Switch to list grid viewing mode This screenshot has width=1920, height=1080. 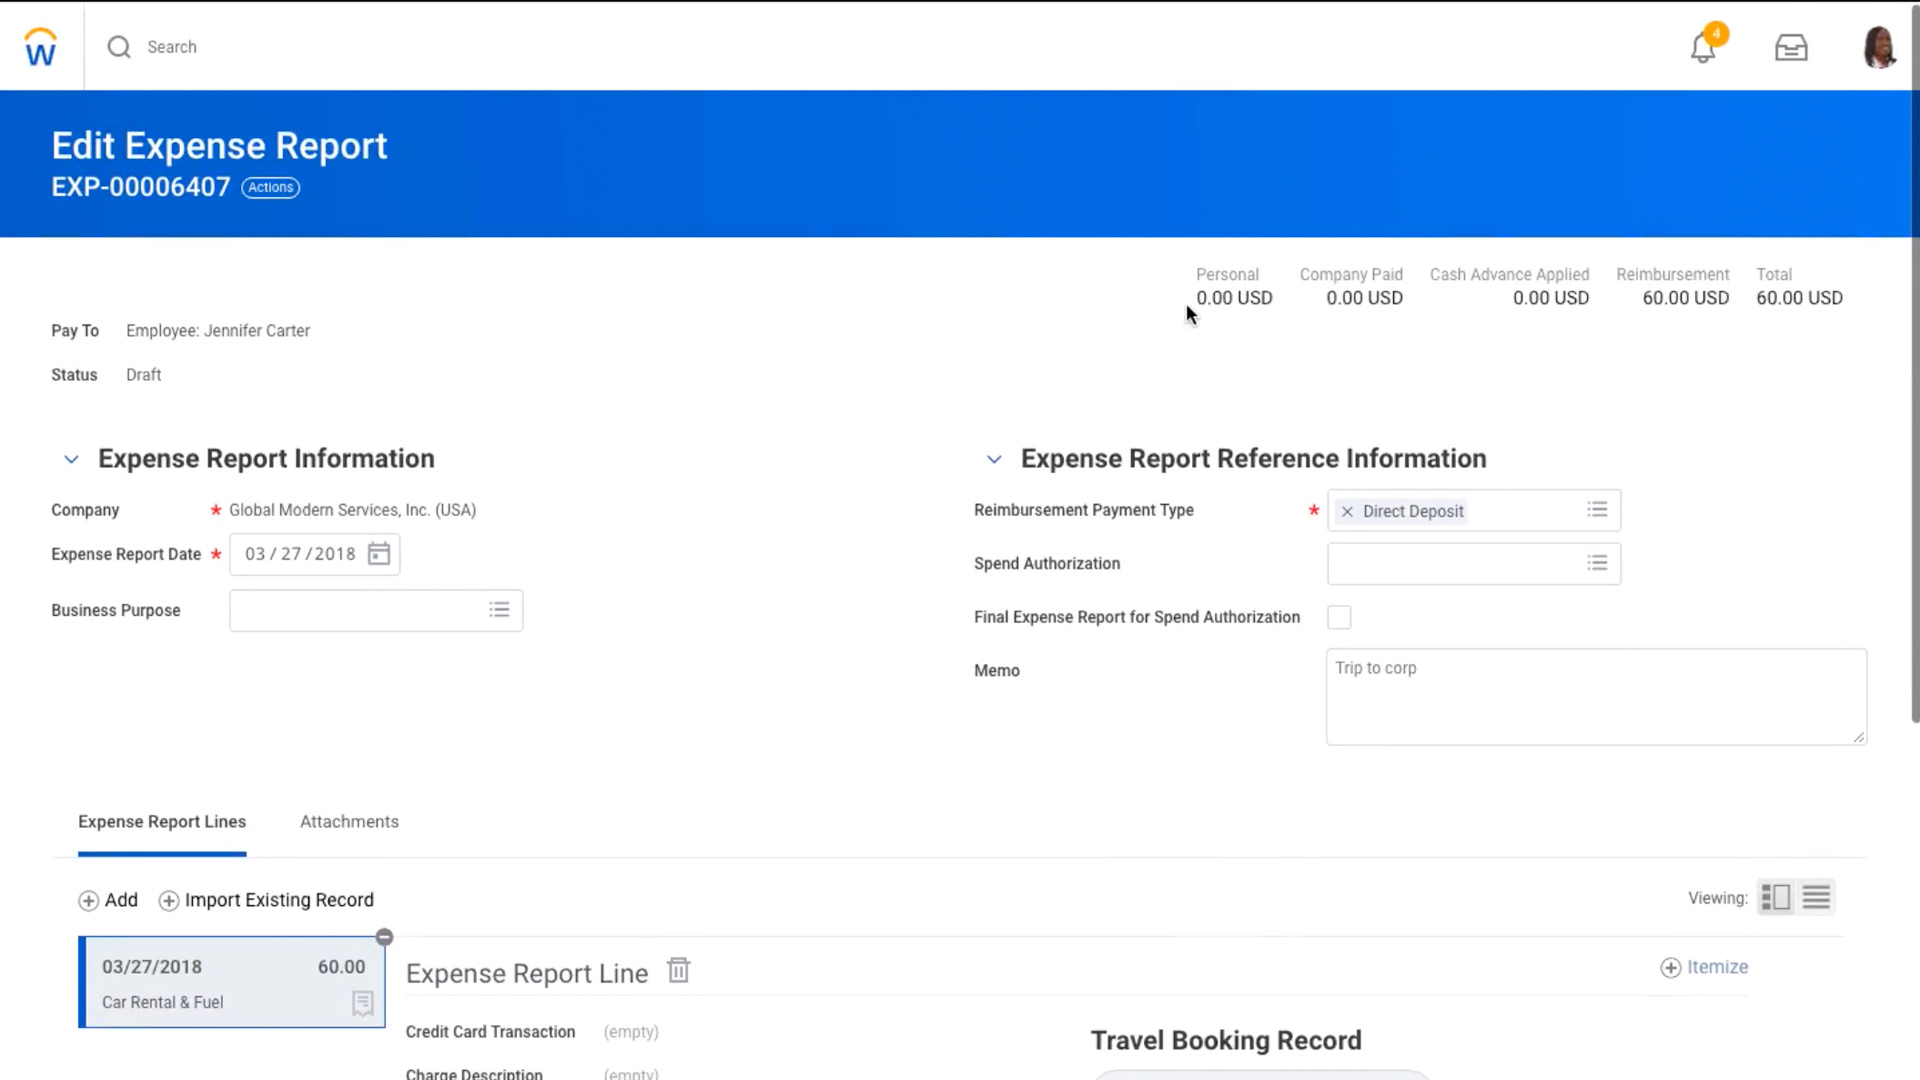click(1816, 898)
